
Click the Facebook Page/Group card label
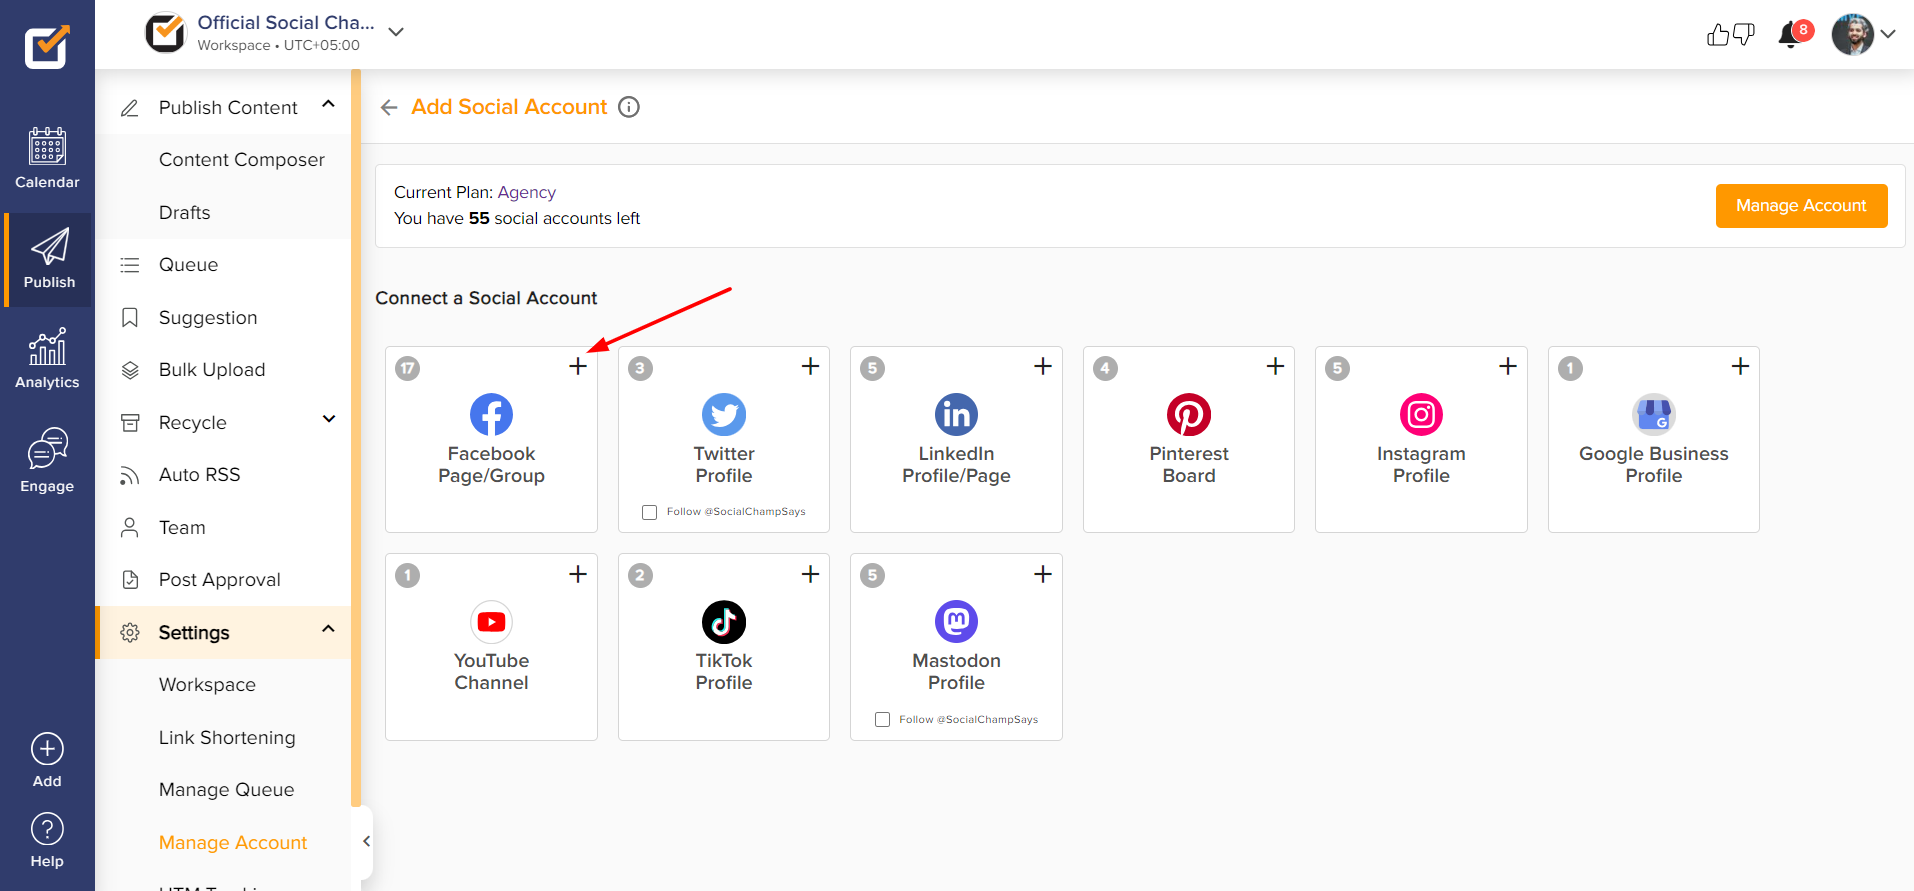pyautogui.click(x=491, y=465)
